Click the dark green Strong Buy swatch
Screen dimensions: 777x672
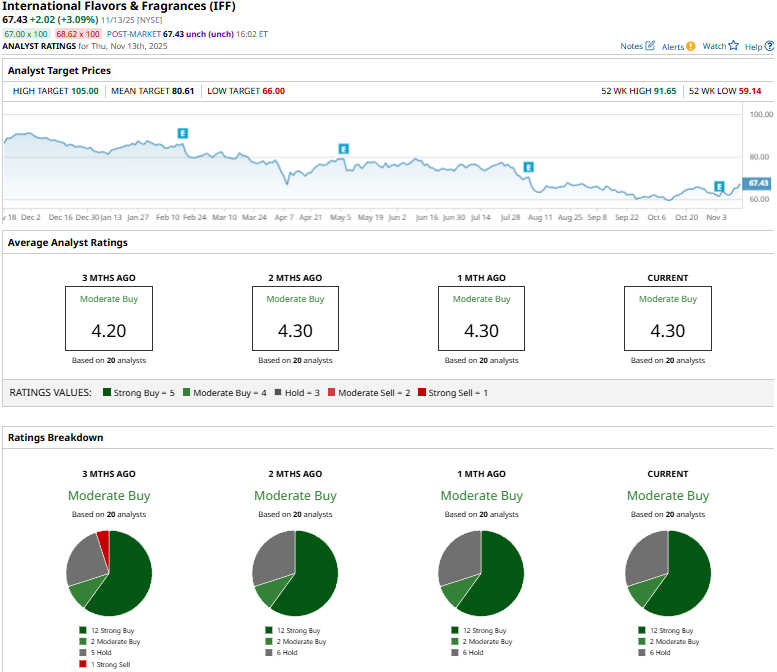tap(107, 392)
